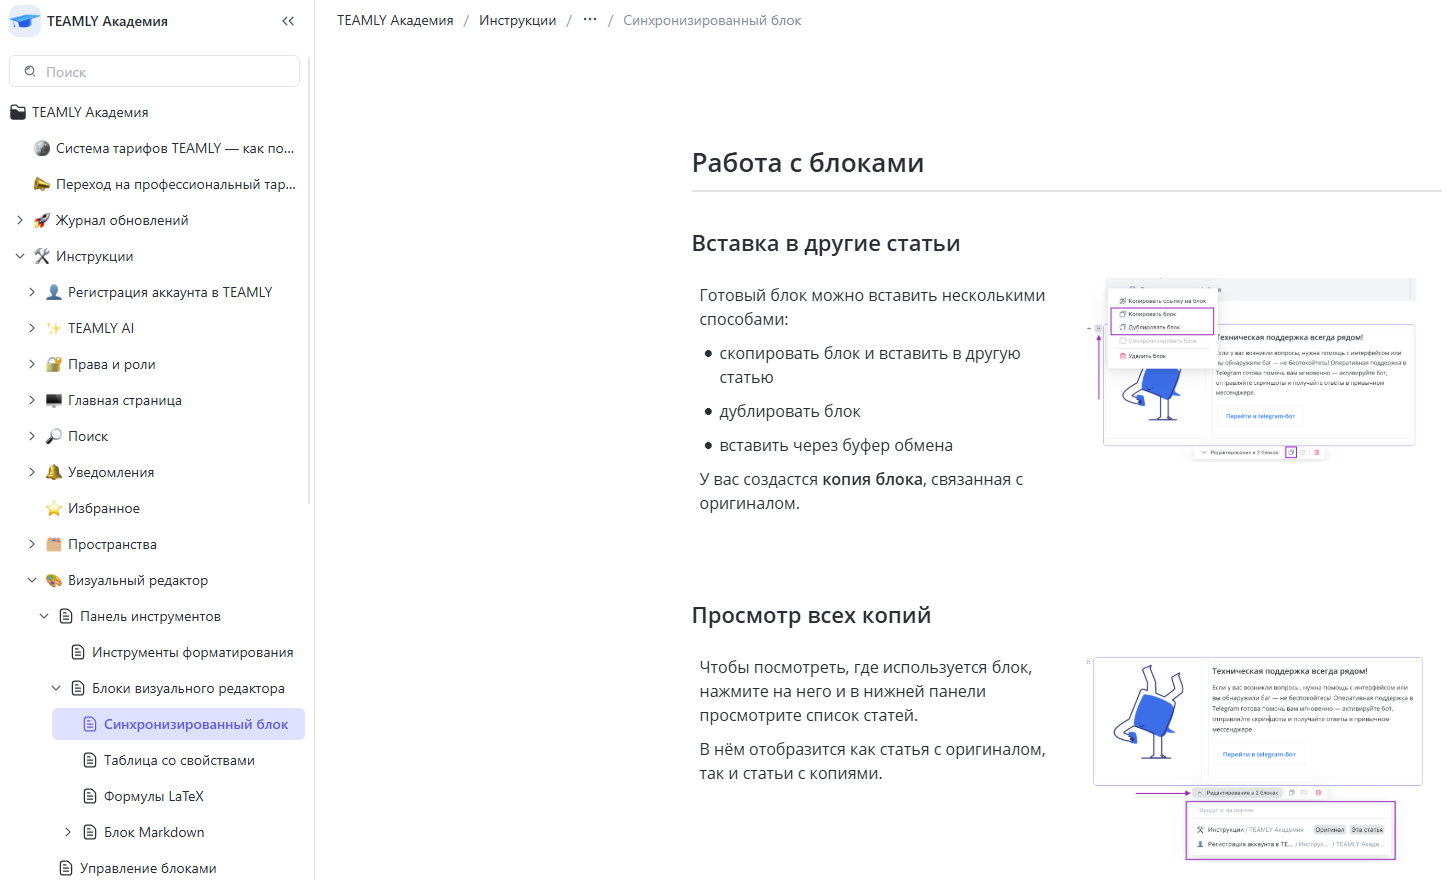Go to Инструкции in the breadcrumbs

517,20
